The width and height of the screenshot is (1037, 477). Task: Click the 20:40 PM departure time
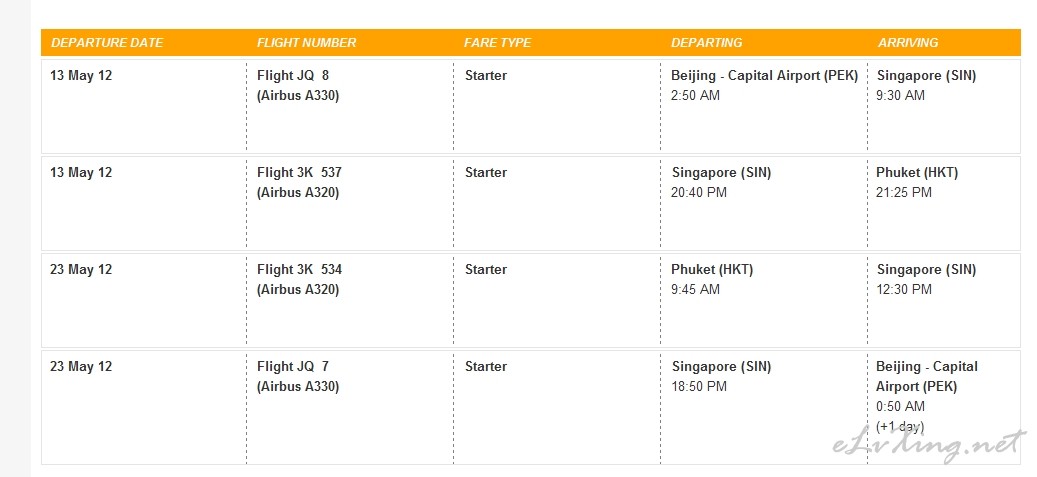click(699, 193)
